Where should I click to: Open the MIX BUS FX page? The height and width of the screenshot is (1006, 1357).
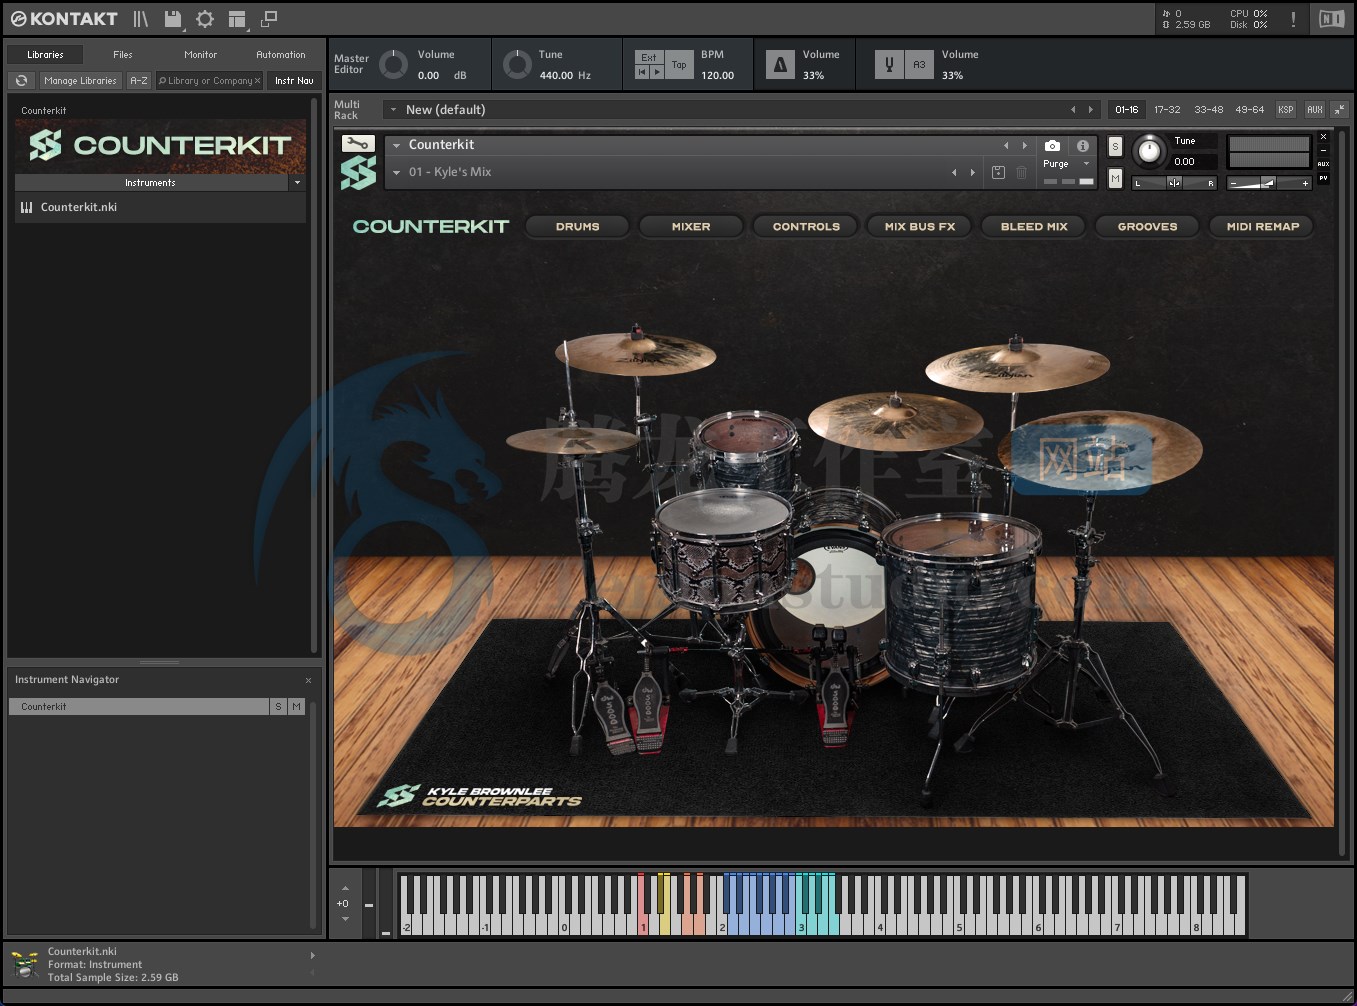tap(920, 227)
